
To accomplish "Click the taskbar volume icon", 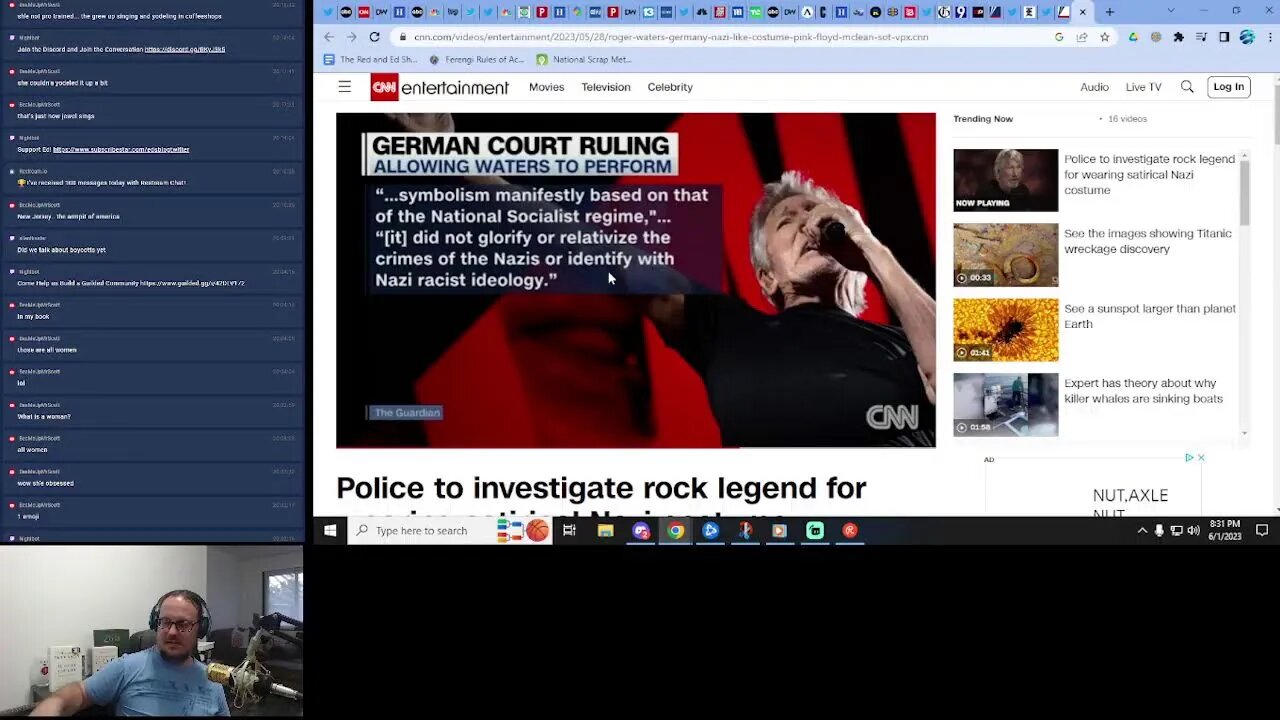I will (x=1193, y=531).
